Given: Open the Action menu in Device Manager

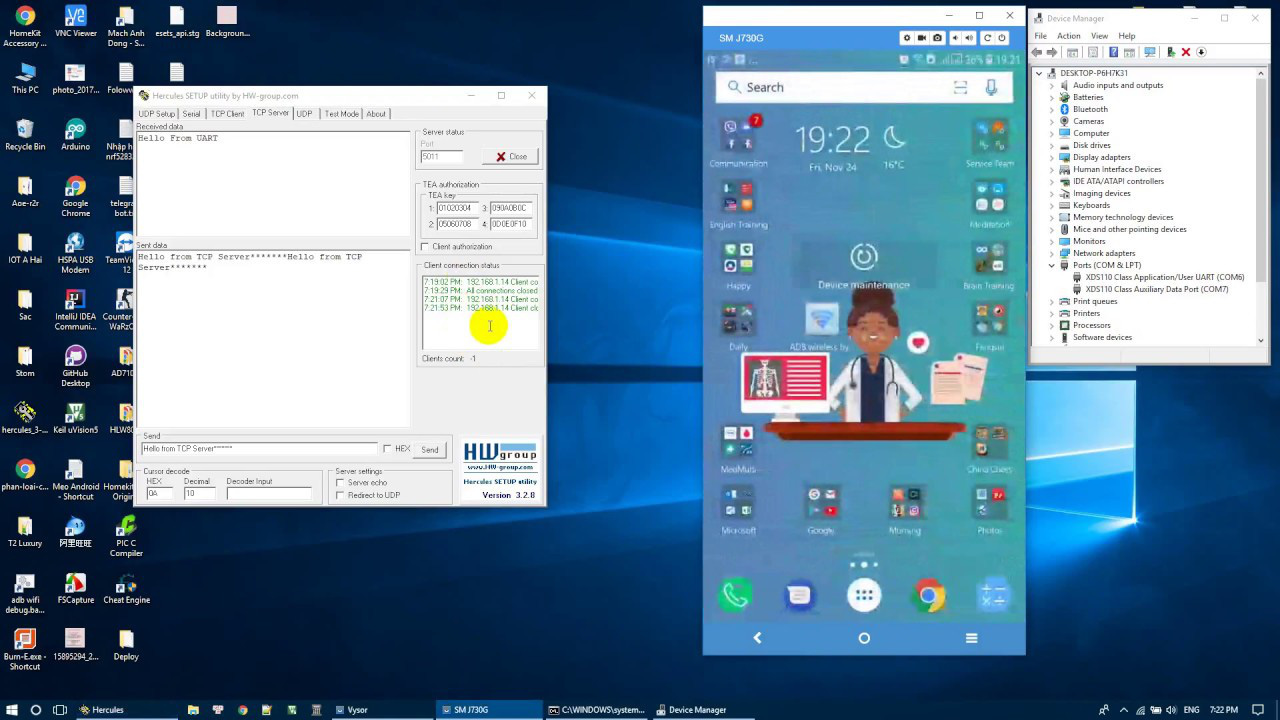Looking at the screenshot, I should click(1068, 36).
